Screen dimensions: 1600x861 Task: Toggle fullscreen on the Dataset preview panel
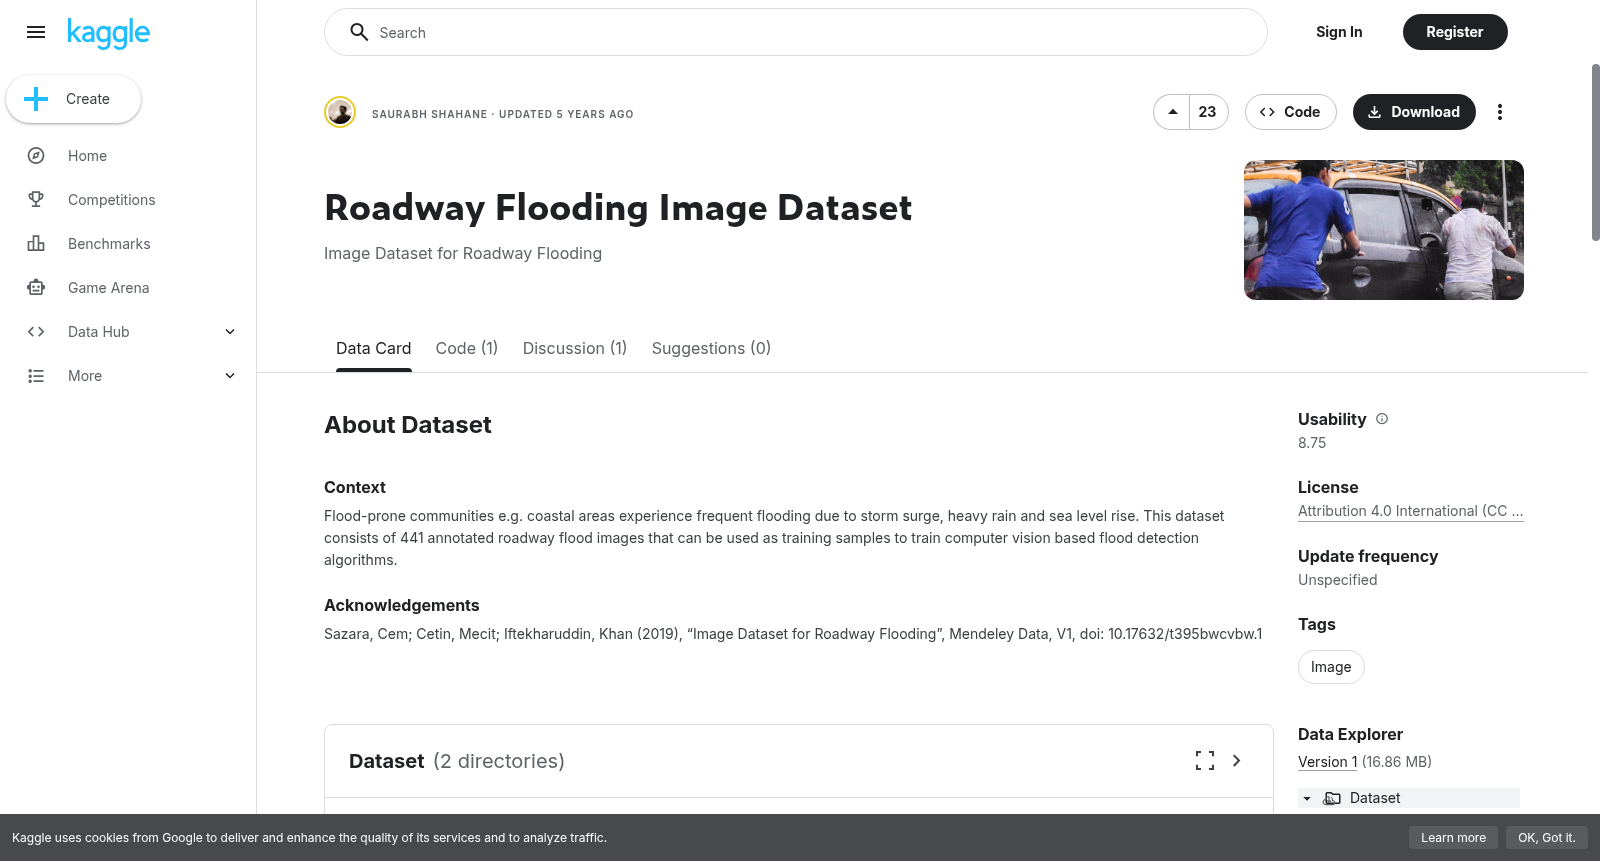(1205, 761)
